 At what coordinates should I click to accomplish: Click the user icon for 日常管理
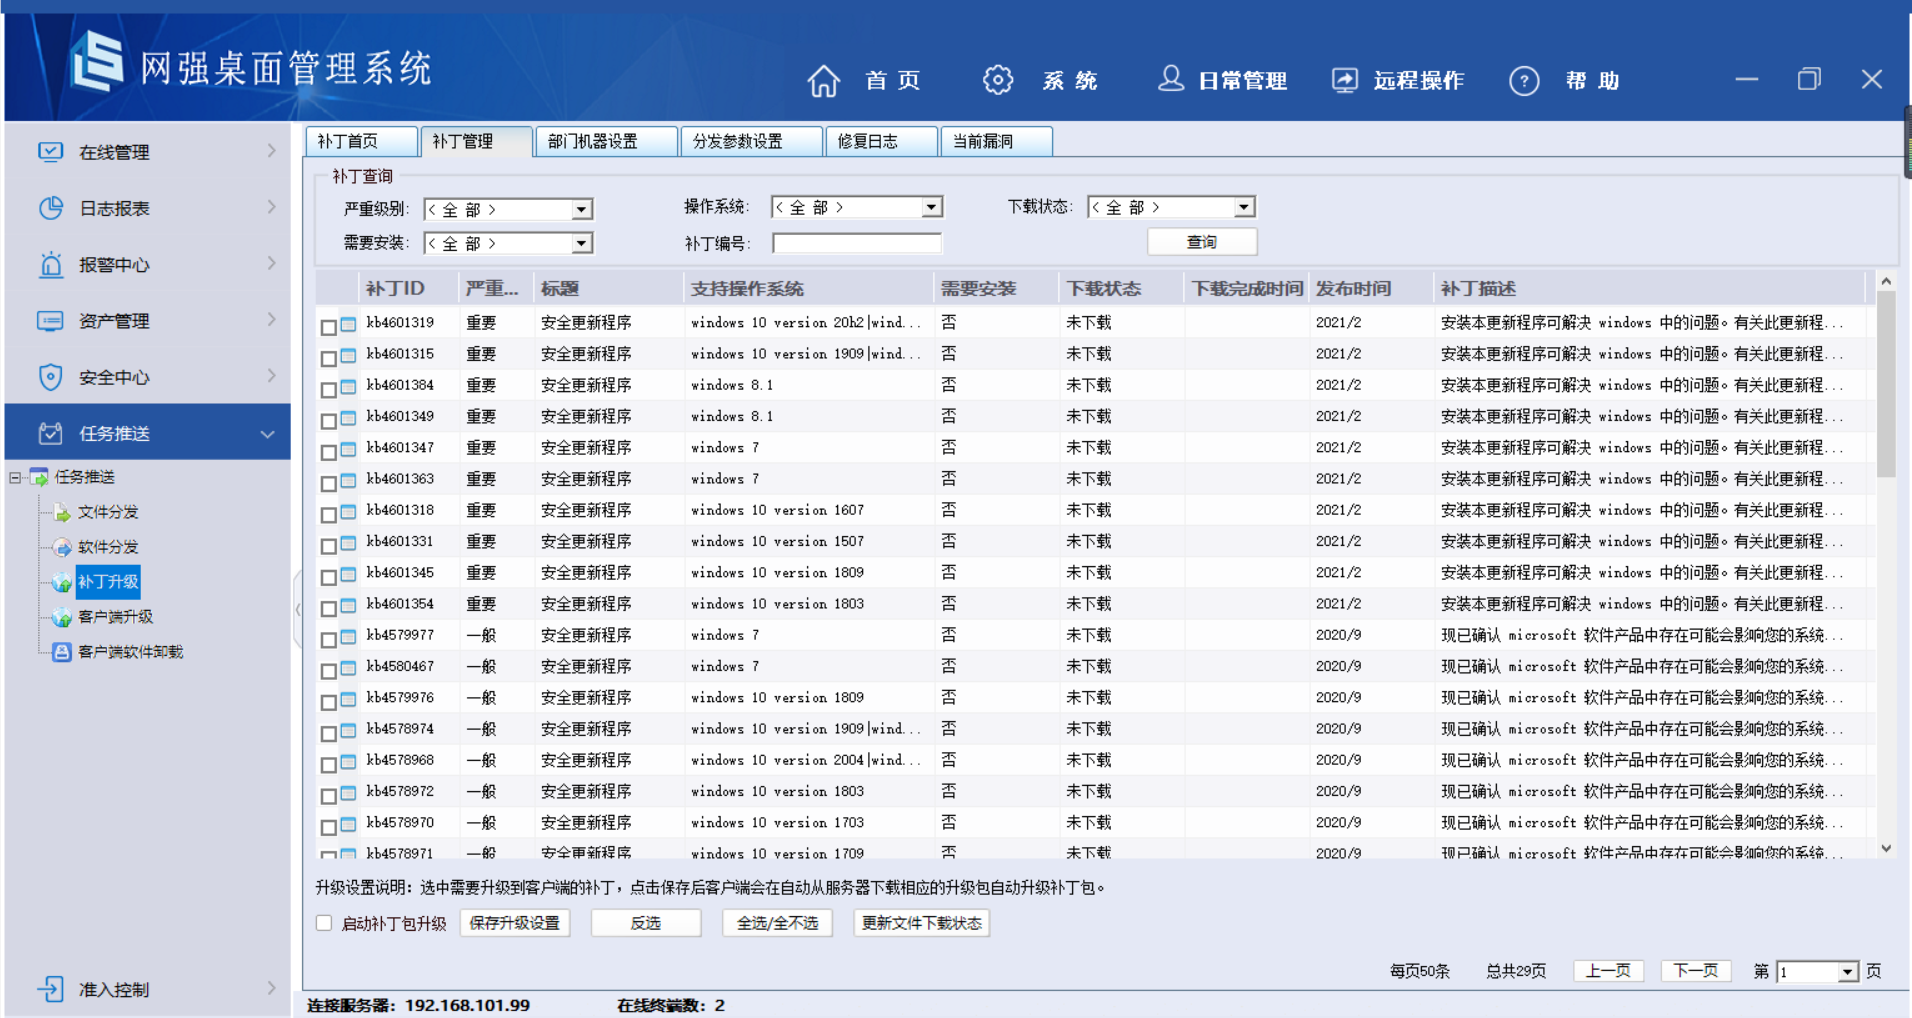[1171, 79]
